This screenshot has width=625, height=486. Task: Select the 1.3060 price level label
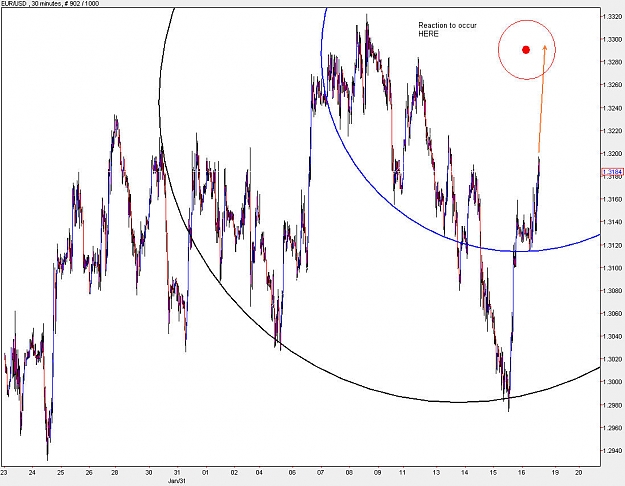click(613, 314)
